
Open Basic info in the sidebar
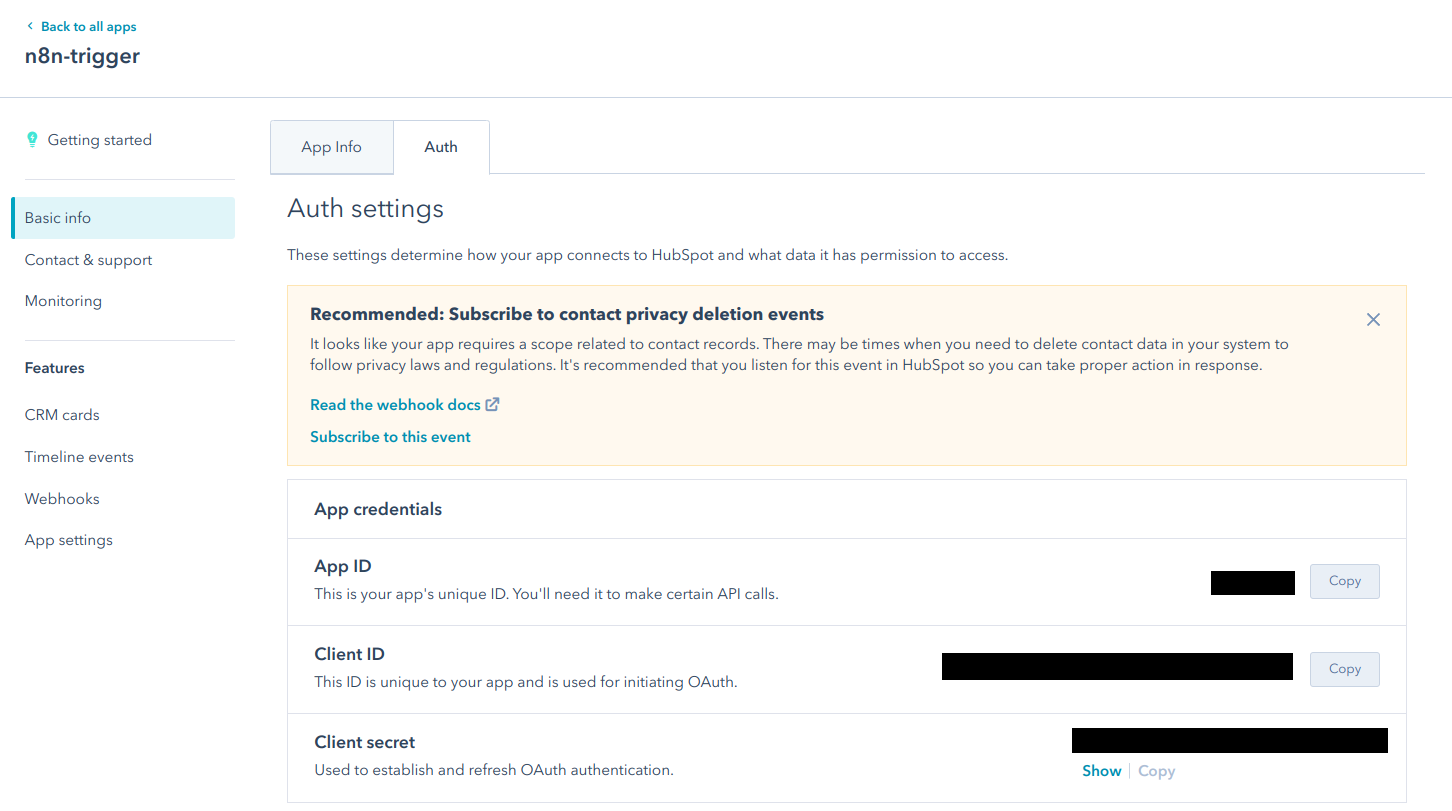(58, 218)
